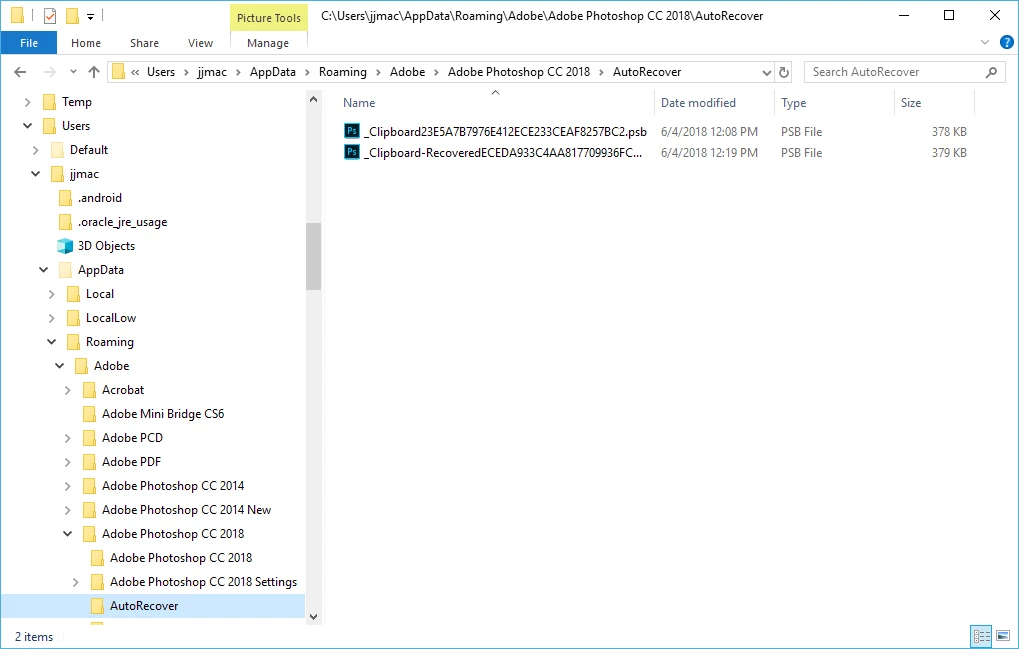The height and width of the screenshot is (649, 1019).
Task: Select the Picture Tools contextual tab
Action: pos(268,18)
